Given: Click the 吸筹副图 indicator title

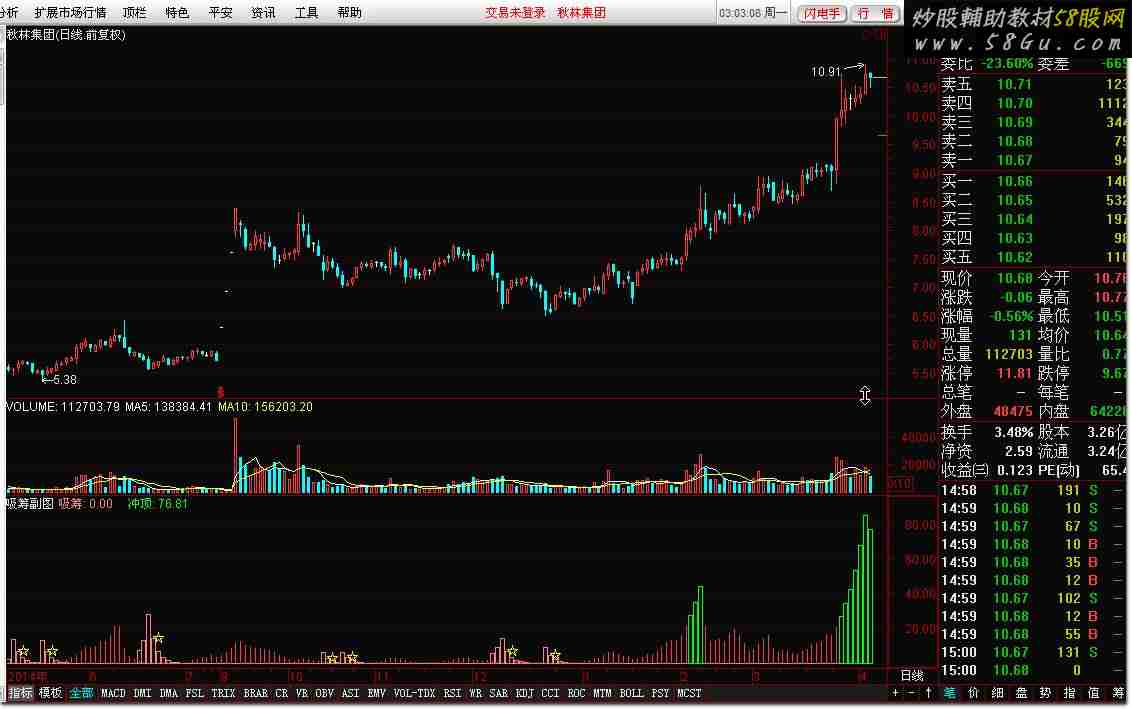Looking at the screenshot, I should [x=30, y=504].
